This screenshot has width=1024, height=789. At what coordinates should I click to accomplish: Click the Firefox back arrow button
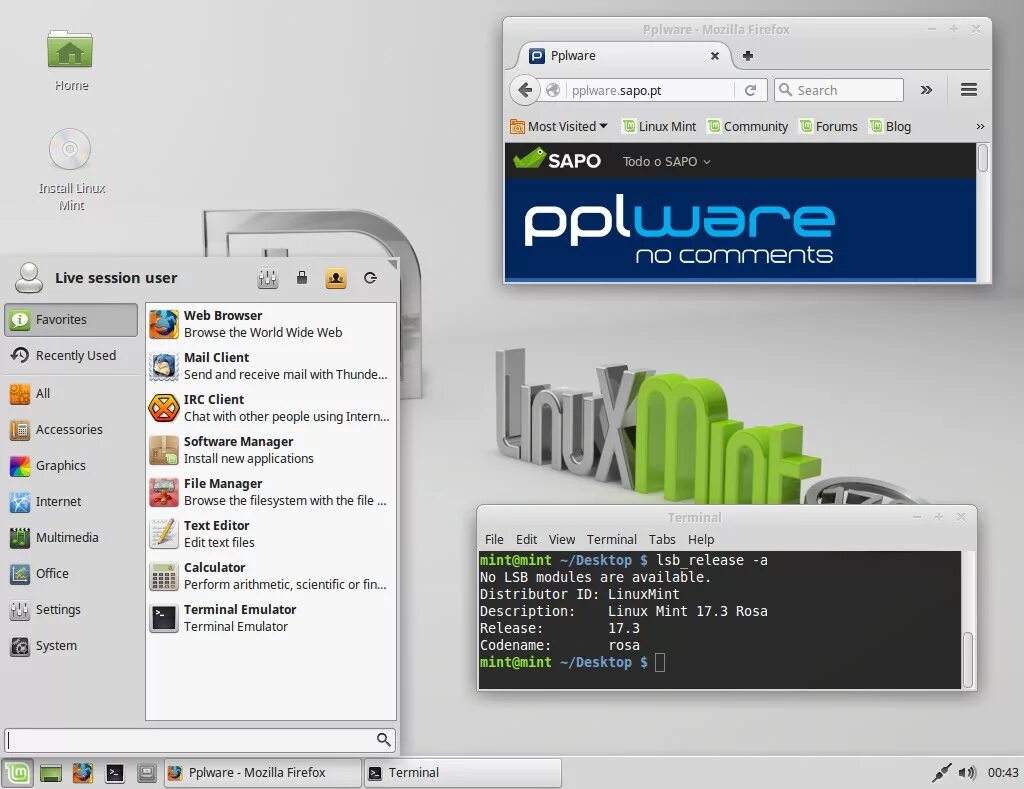525,89
